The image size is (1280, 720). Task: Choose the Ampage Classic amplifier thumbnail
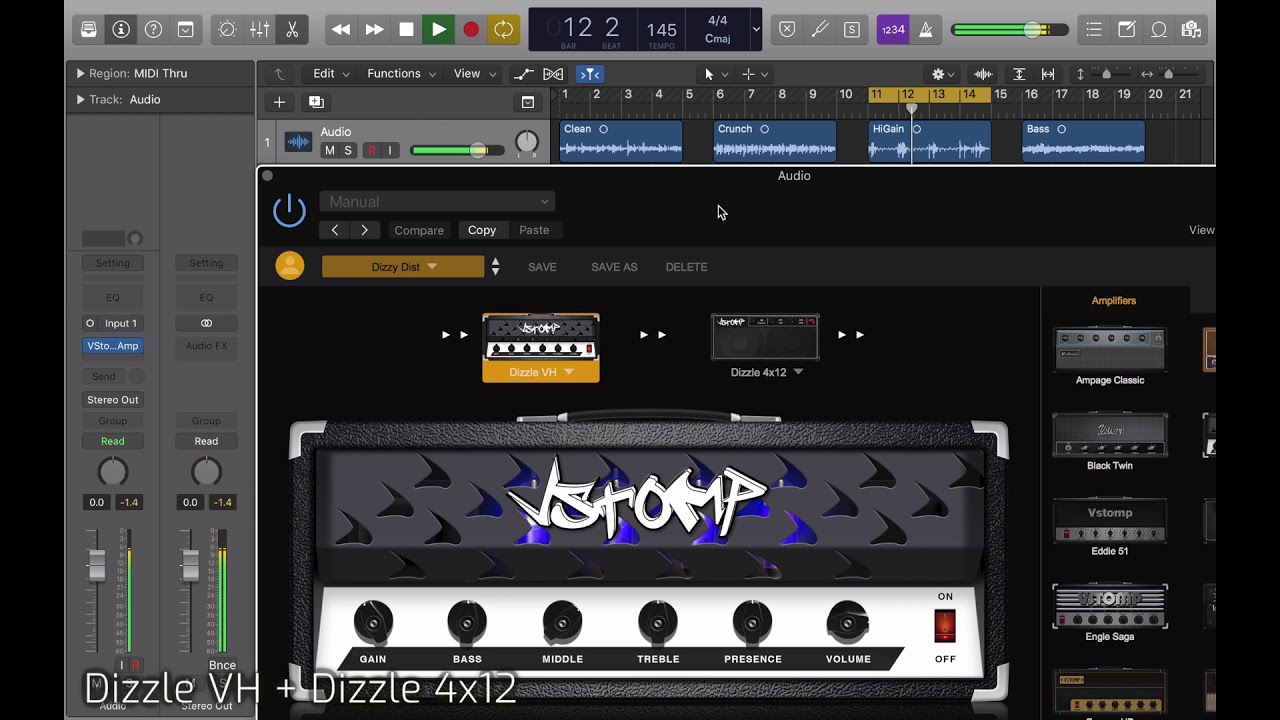[1110, 350]
